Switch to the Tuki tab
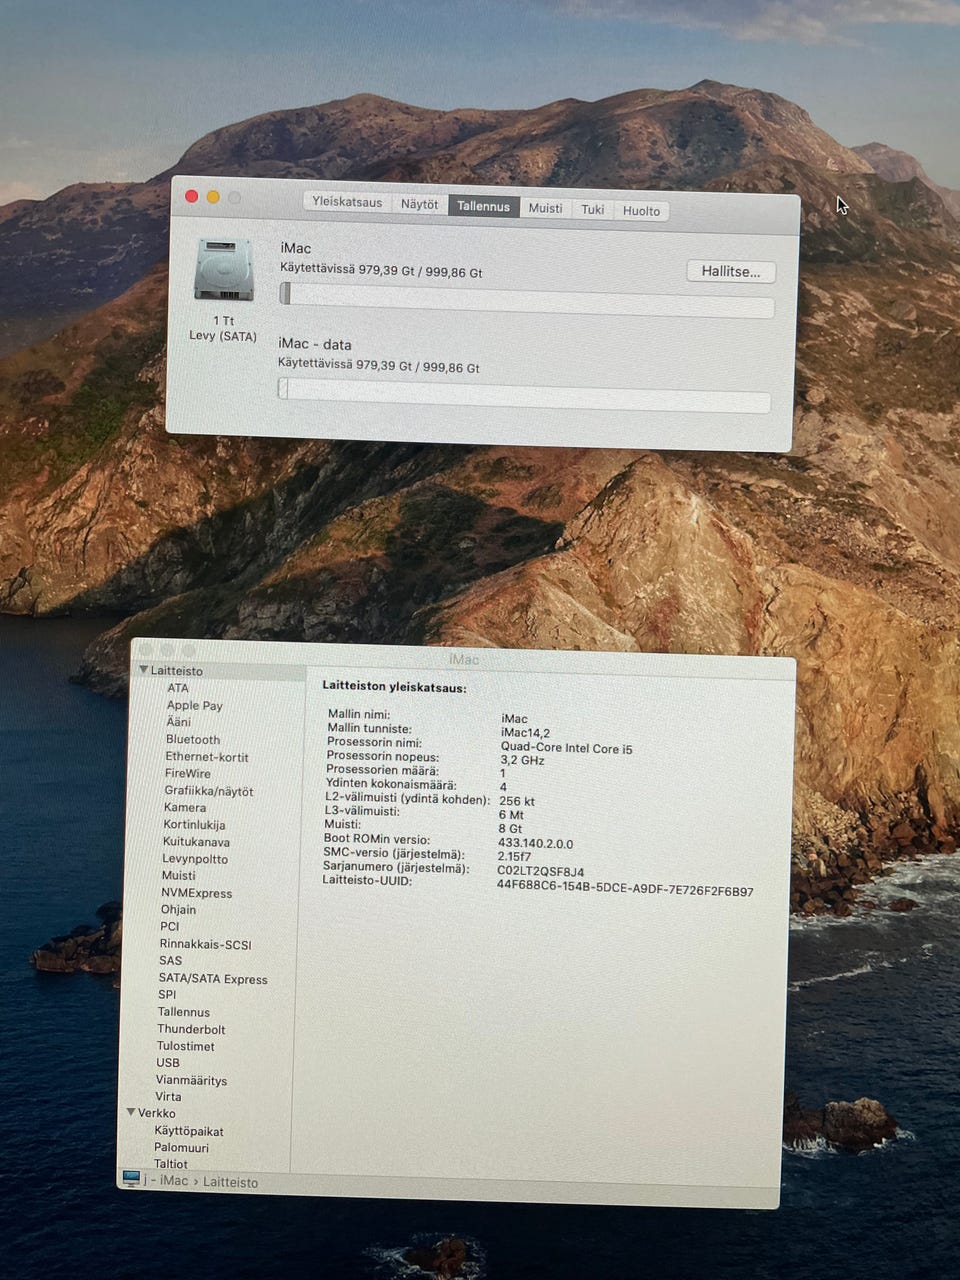 (x=593, y=209)
